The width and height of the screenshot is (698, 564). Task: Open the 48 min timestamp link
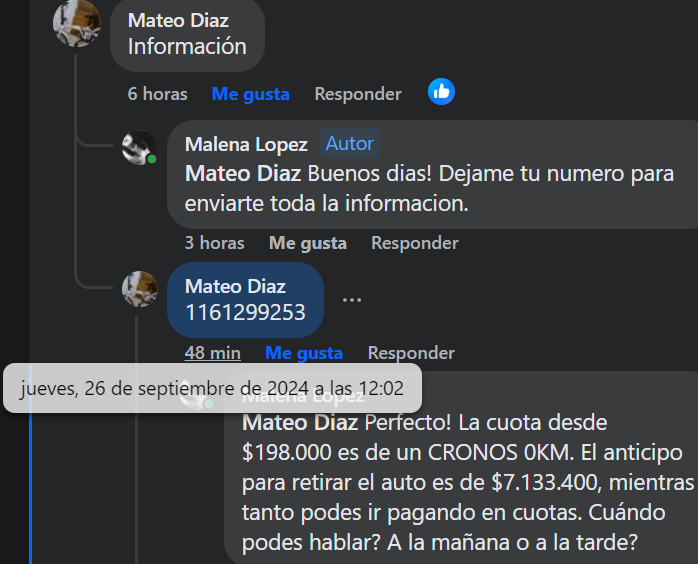213,353
